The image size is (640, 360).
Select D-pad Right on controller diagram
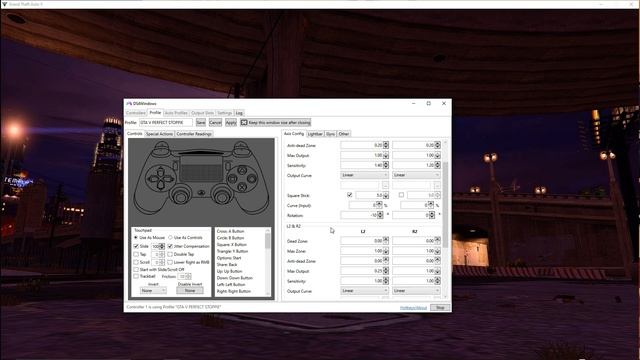[x=168, y=178]
